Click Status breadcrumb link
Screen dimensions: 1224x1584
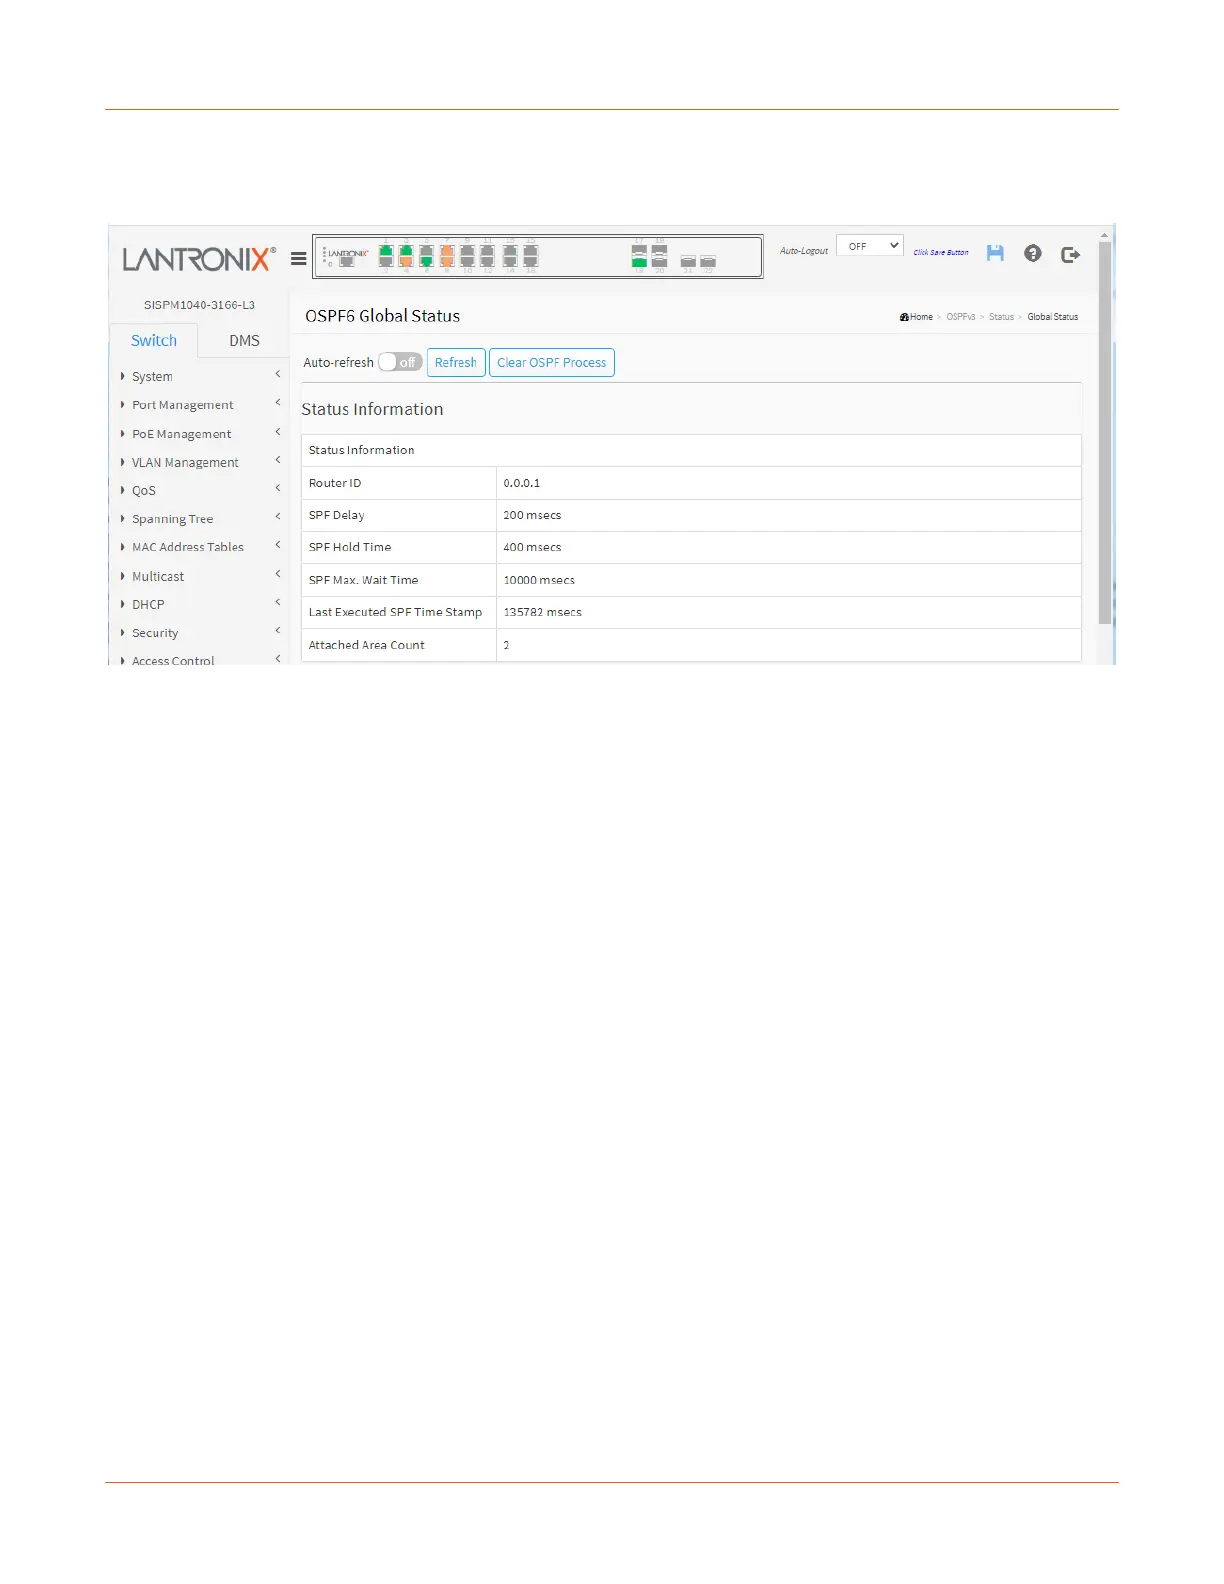(1001, 317)
